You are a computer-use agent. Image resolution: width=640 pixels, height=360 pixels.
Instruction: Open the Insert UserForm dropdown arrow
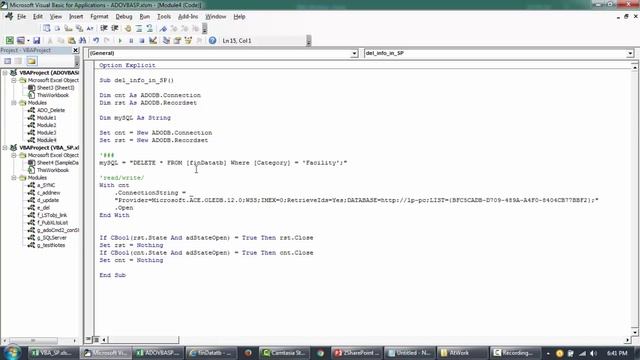click(x=28, y=40)
